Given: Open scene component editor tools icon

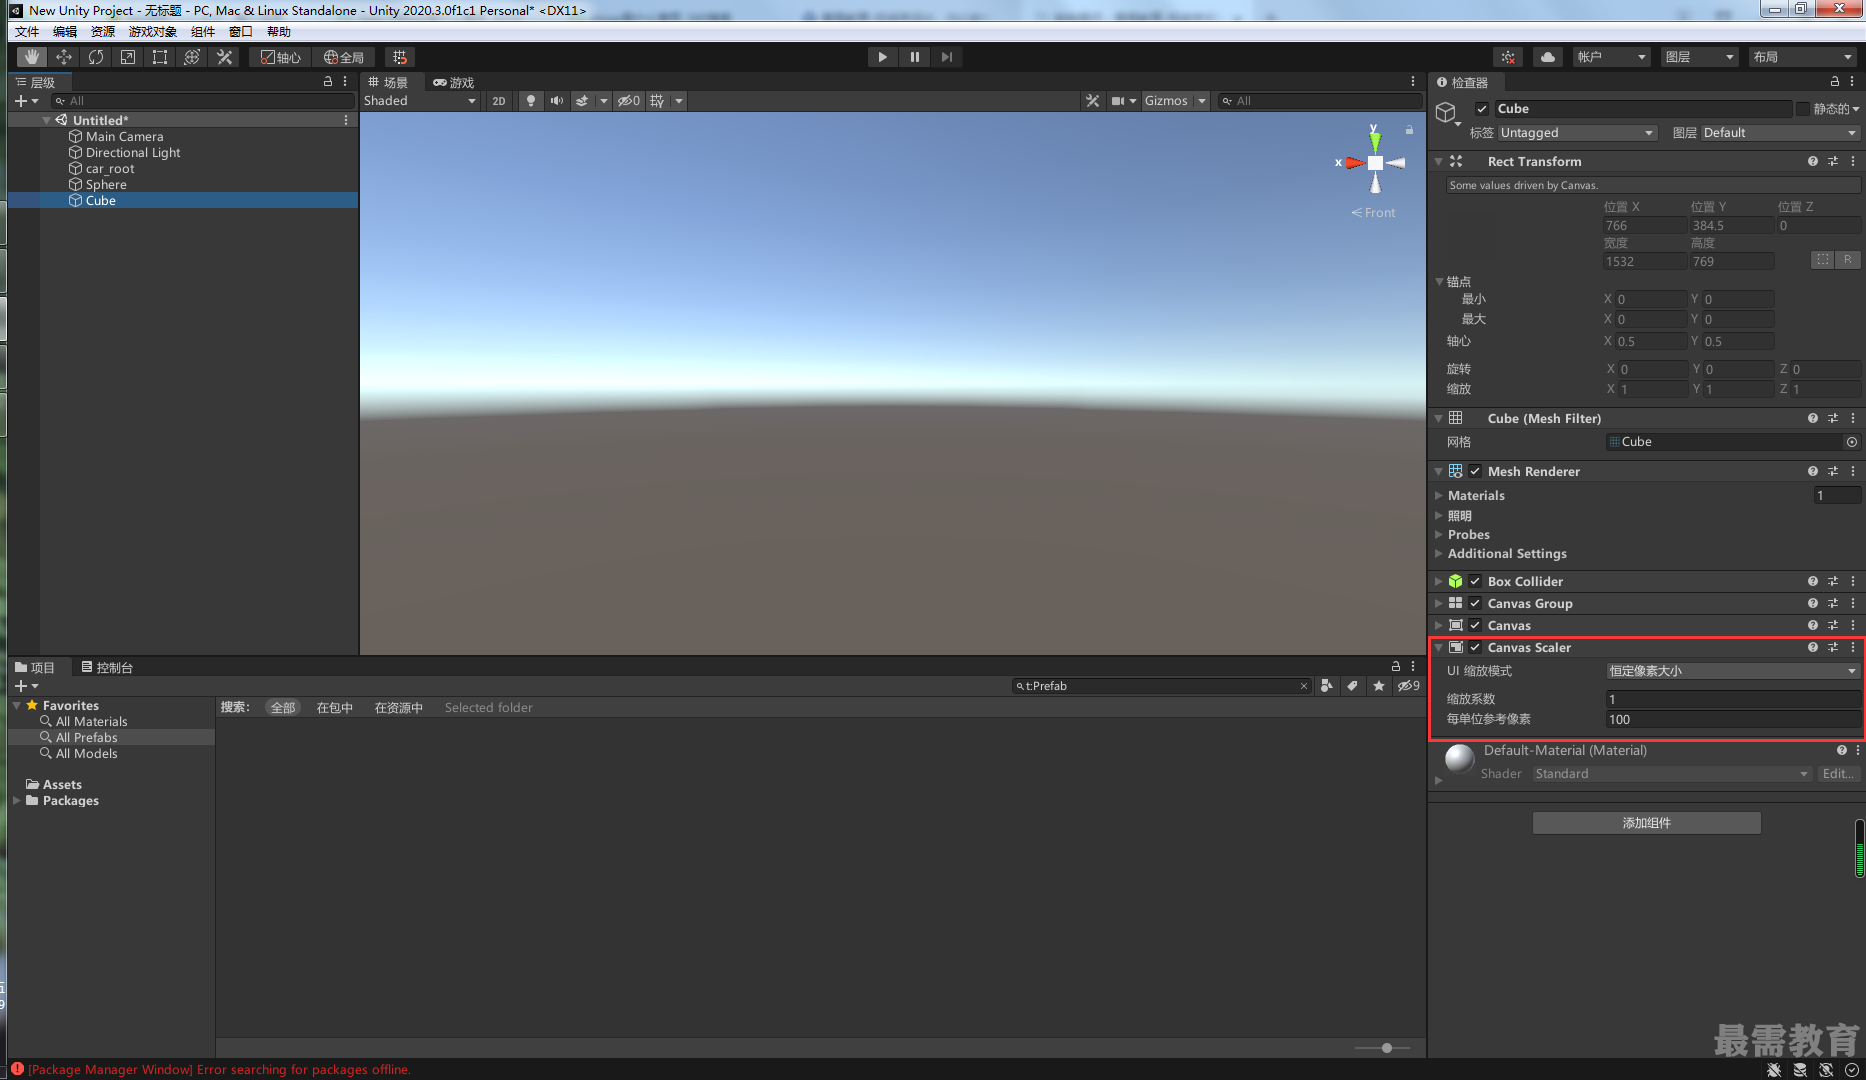Looking at the screenshot, I should click(1092, 101).
